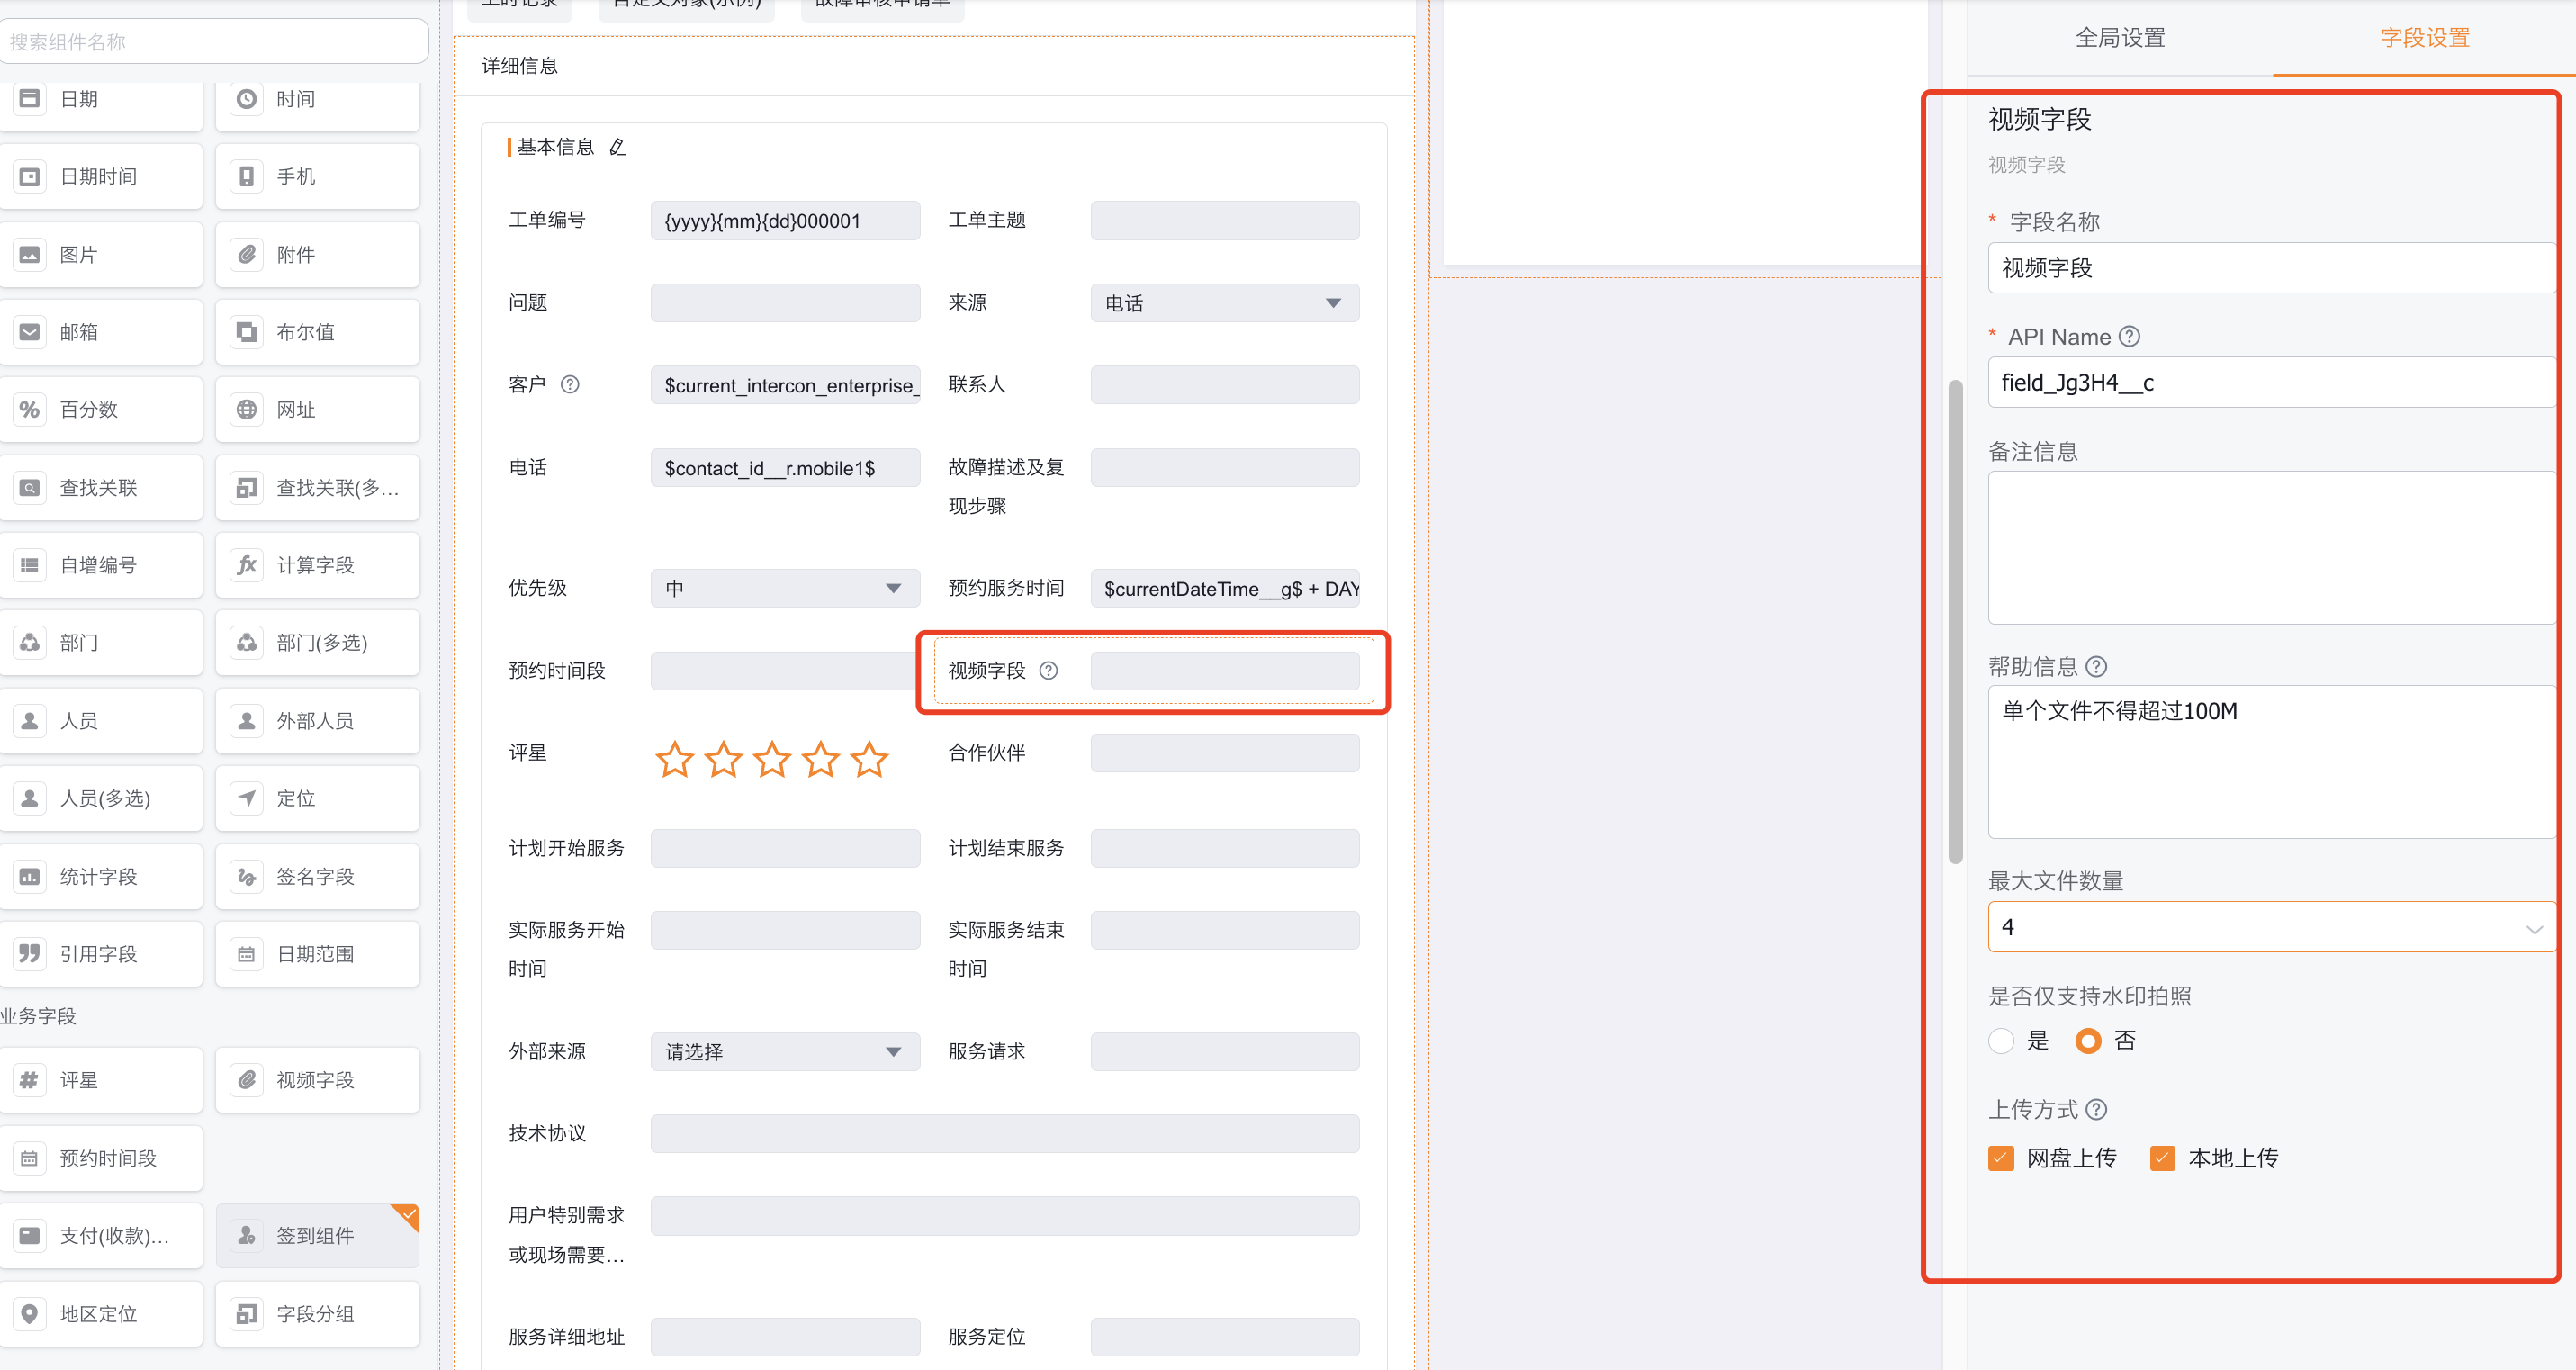2576x1370 pixels.
Task: Open the 最大文件数量 dropdown
Action: pos(2270,927)
